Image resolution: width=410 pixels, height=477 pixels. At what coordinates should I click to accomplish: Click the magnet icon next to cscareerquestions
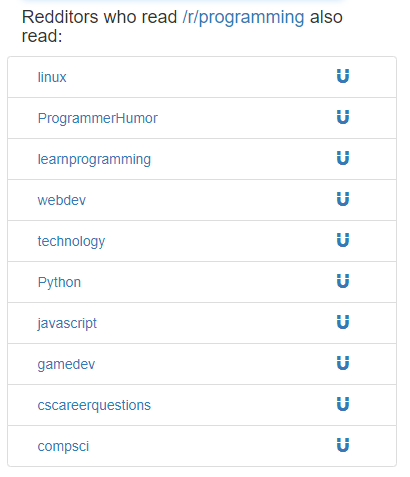click(x=343, y=404)
